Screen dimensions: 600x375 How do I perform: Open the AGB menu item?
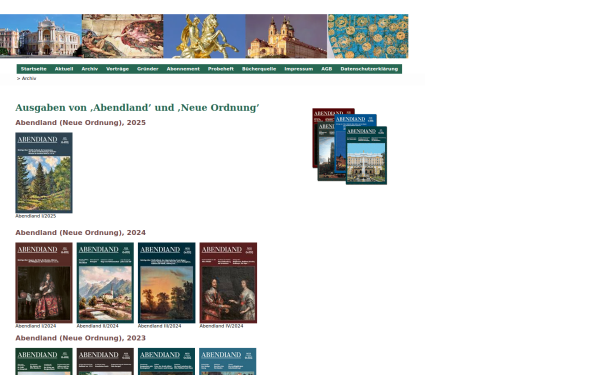326,69
